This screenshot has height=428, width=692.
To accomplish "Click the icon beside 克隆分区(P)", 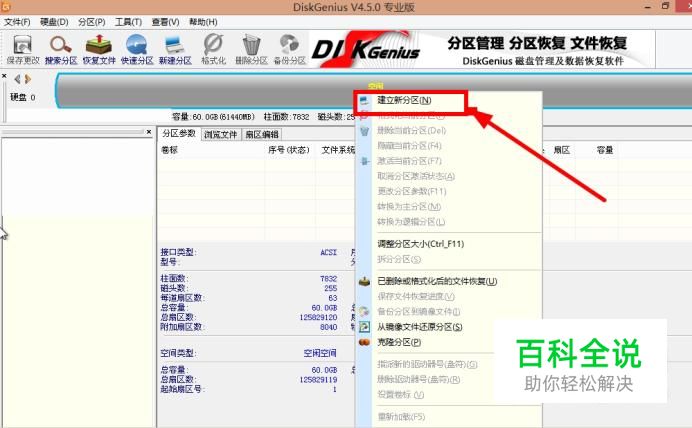I will pos(365,342).
